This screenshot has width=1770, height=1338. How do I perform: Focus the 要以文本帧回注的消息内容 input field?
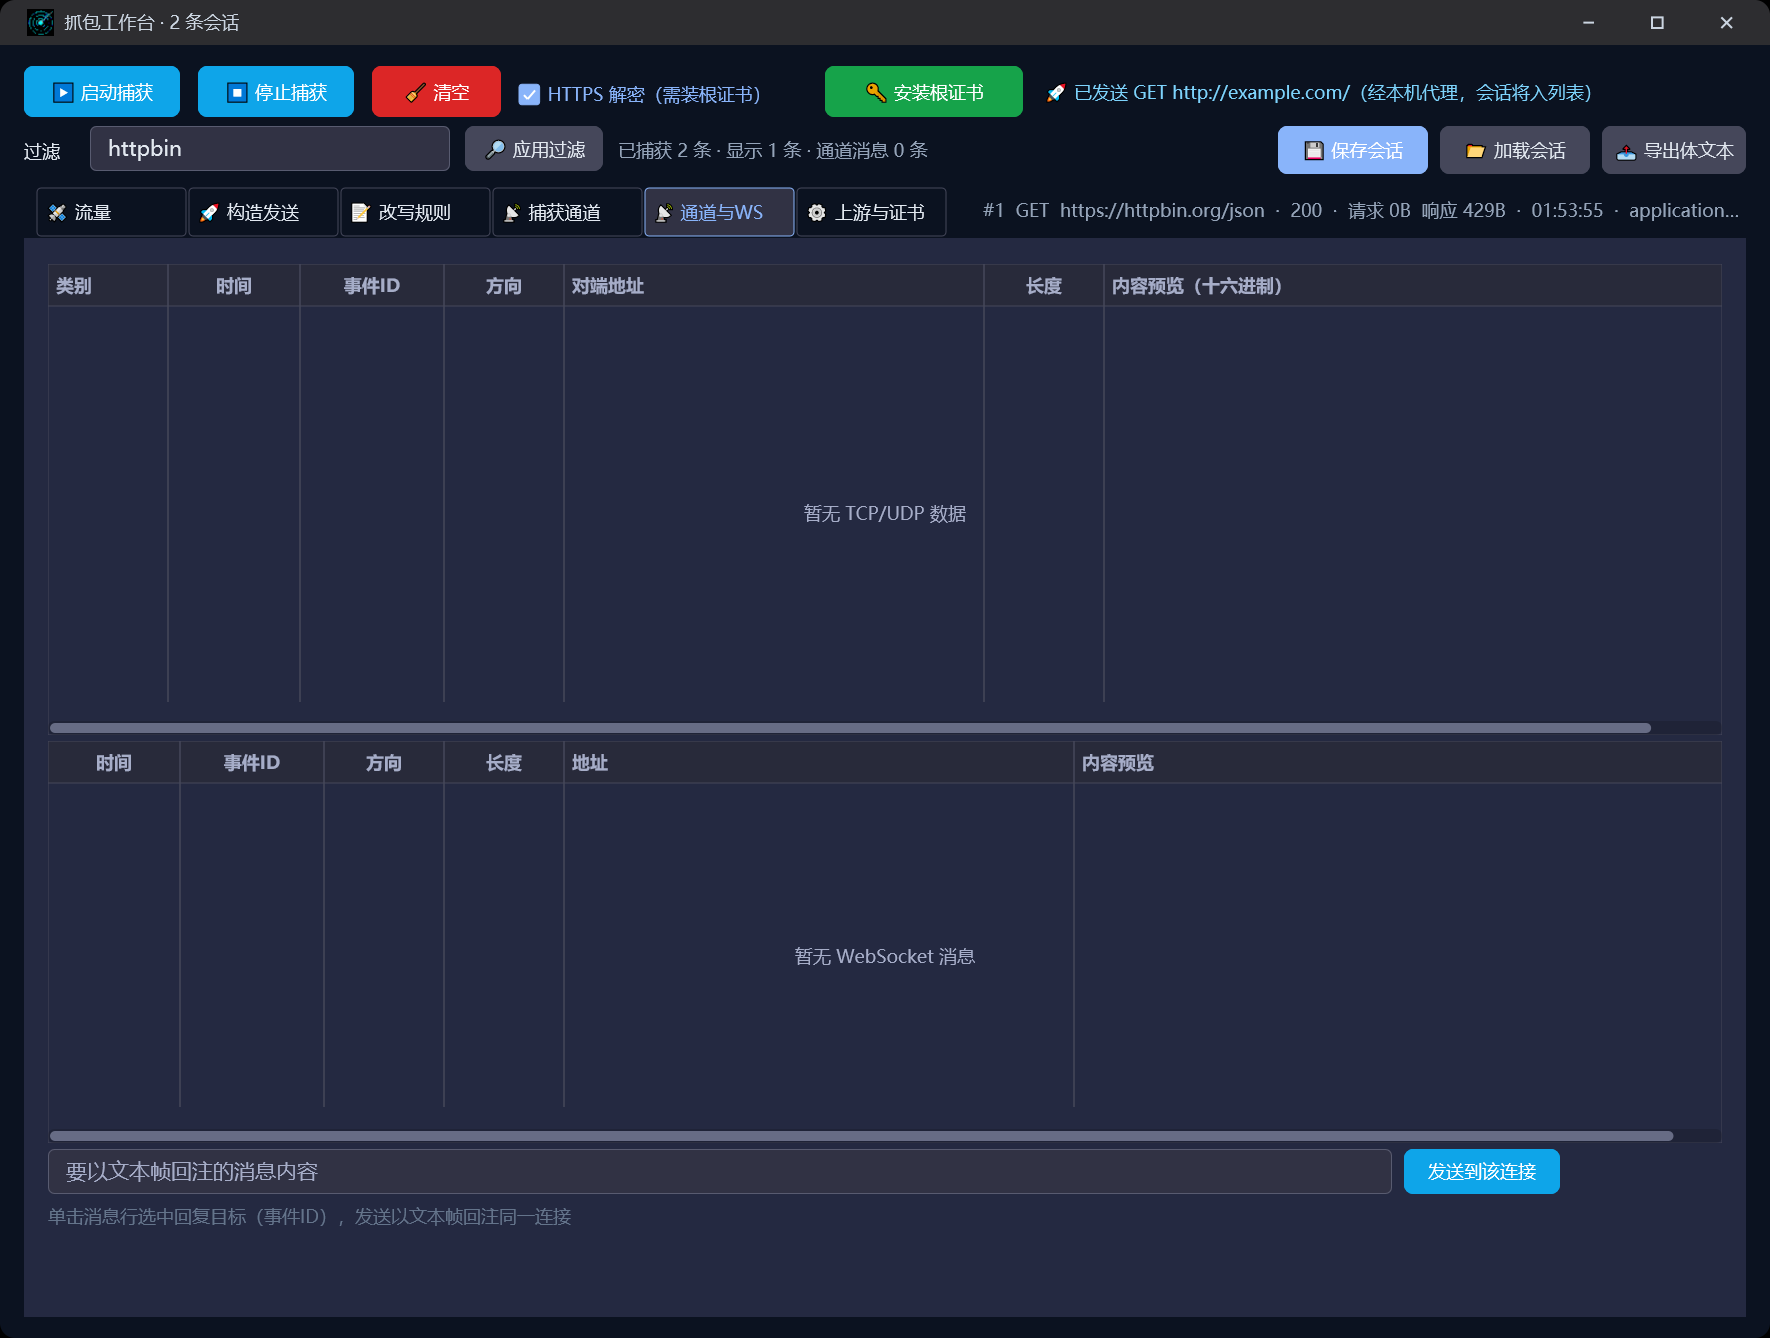point(720,1171)
